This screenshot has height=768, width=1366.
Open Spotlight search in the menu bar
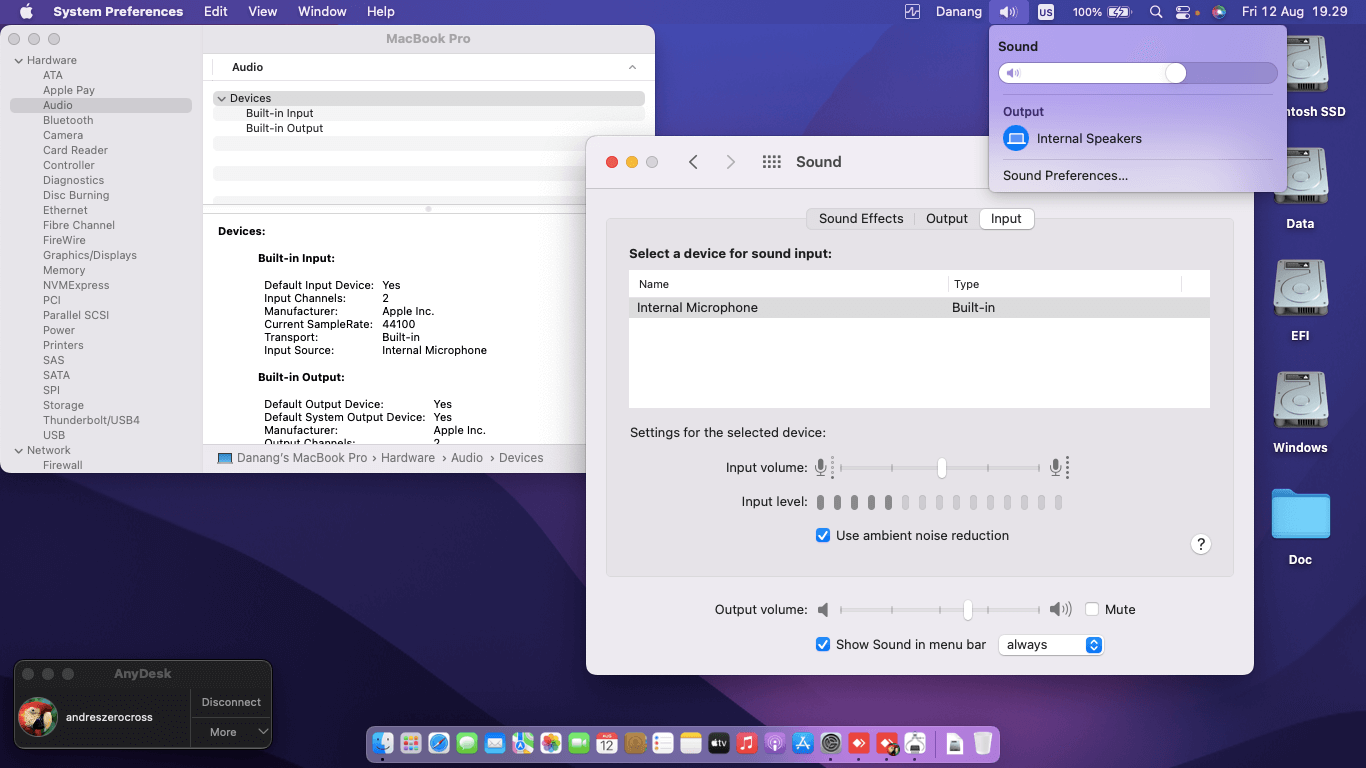coord(1156,12)
